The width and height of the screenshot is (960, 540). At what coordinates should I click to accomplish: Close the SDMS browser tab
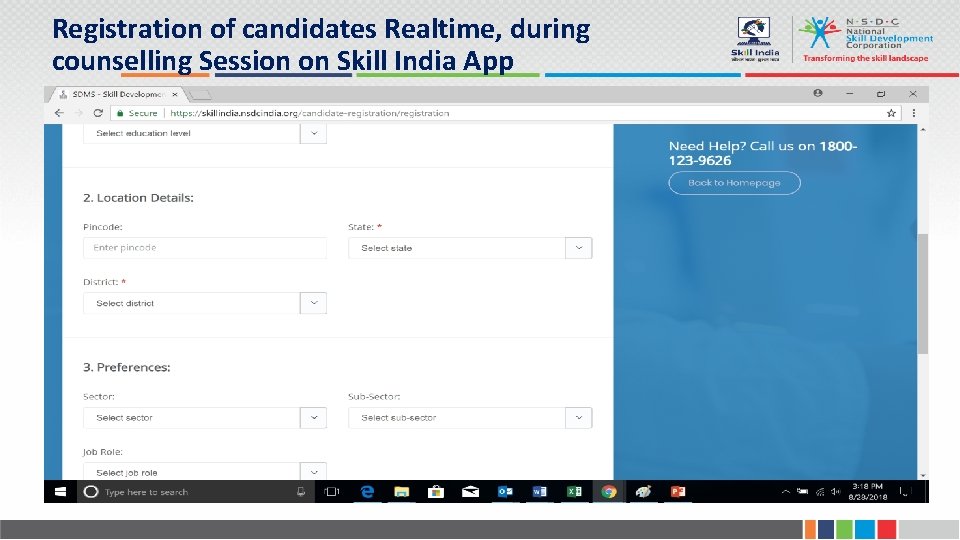(x=174, y=94)
